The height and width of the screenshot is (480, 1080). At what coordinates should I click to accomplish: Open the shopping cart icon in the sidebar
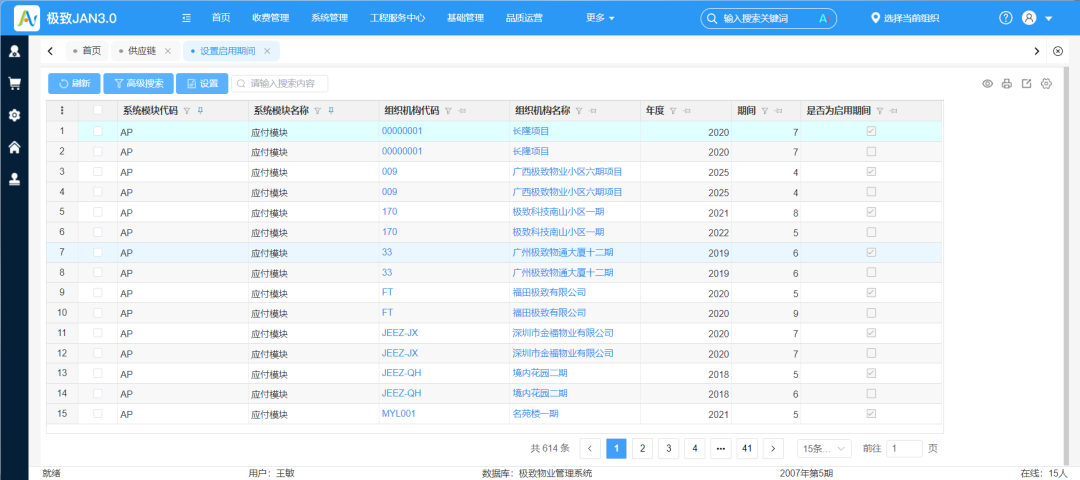[14, 83]
